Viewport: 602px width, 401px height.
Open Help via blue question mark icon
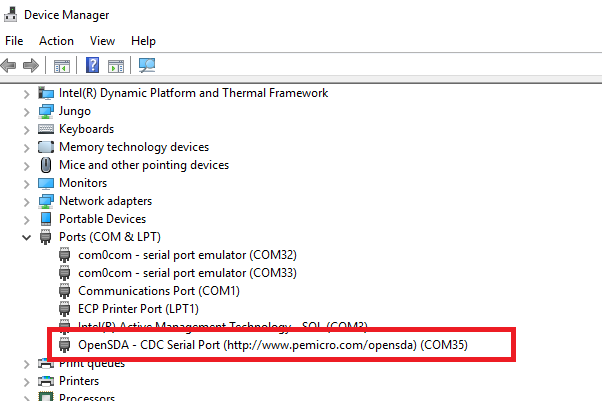click(x=92, y=66)
